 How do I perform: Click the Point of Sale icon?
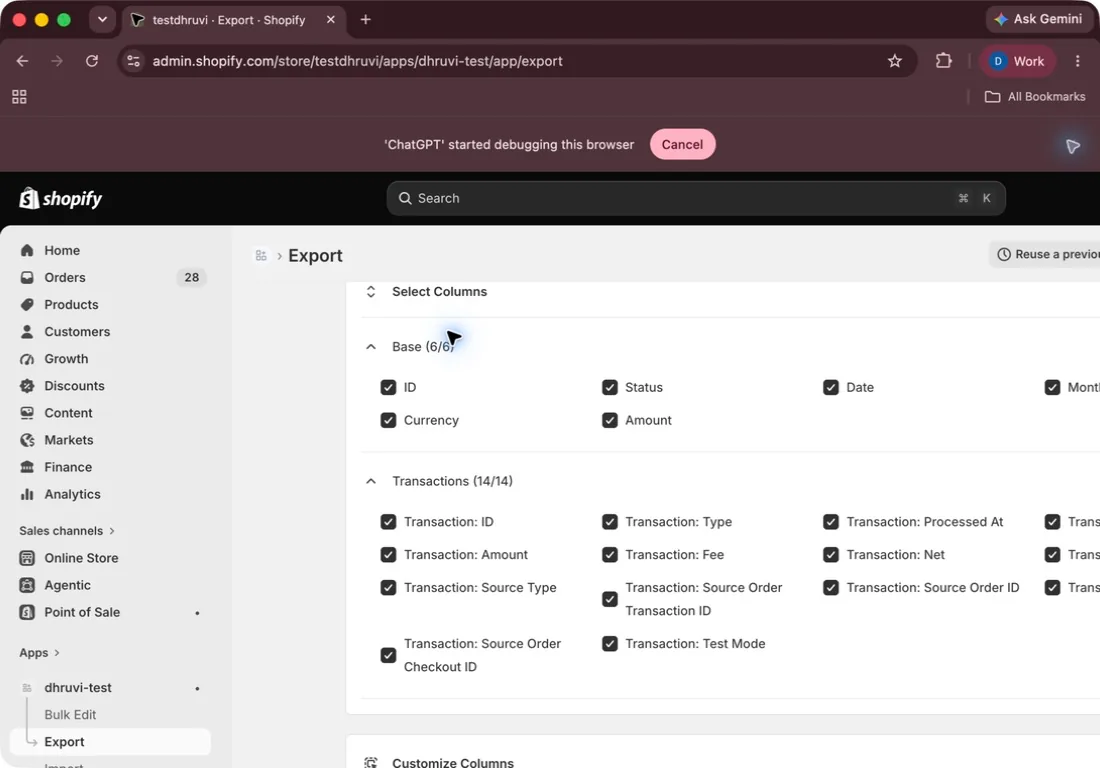(x=27, y=612)
